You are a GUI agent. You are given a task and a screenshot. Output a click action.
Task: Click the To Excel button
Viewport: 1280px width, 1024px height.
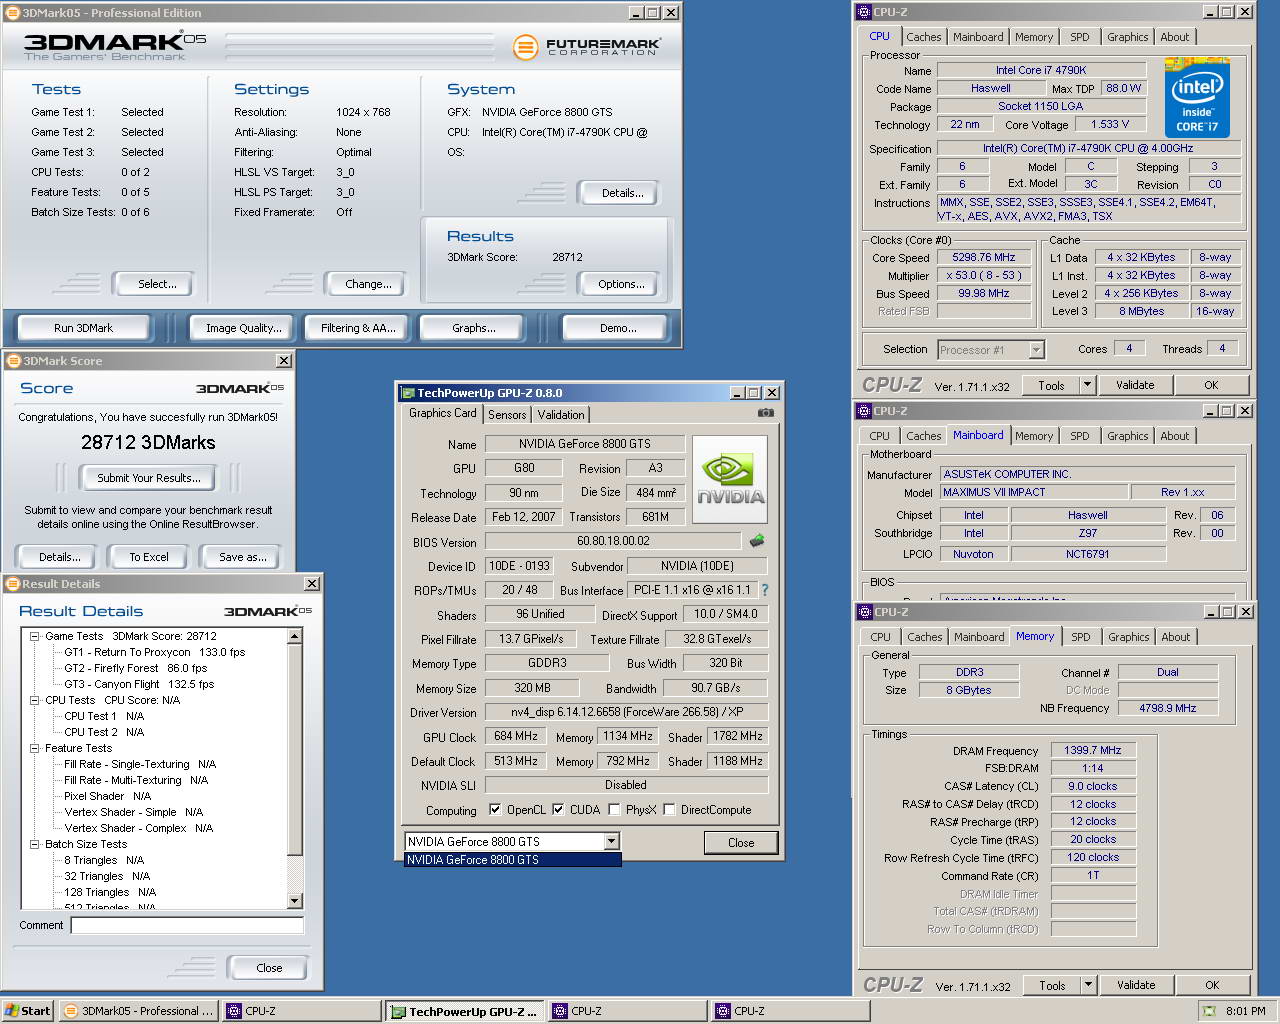click(149, 557)
